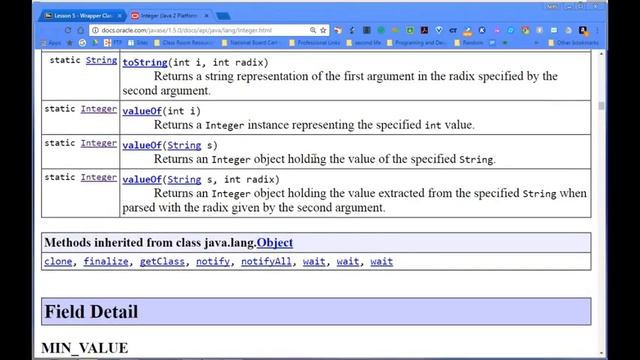Image resolution: width=640 pixels, height=360 pixels.
Task: Open the inherited notifyAll method link
Action: point(266,262)
